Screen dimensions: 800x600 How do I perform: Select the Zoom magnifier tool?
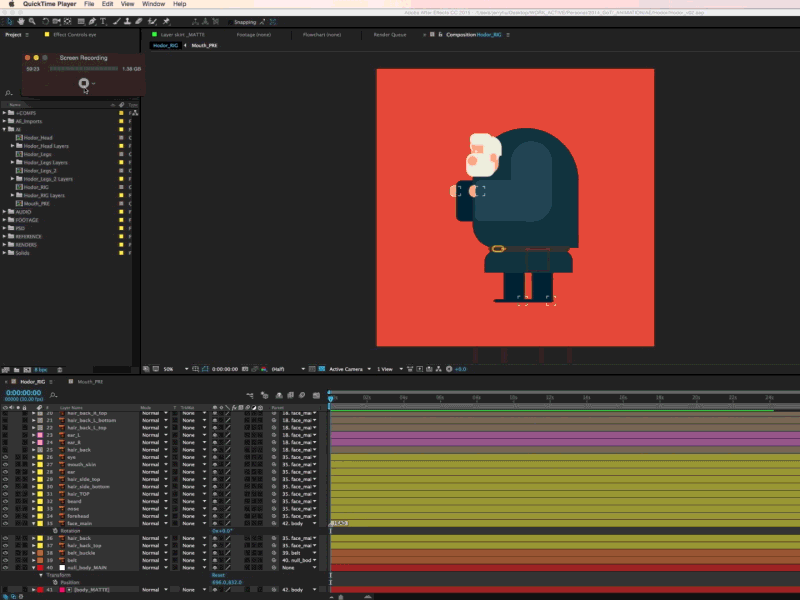click(32, 21)
